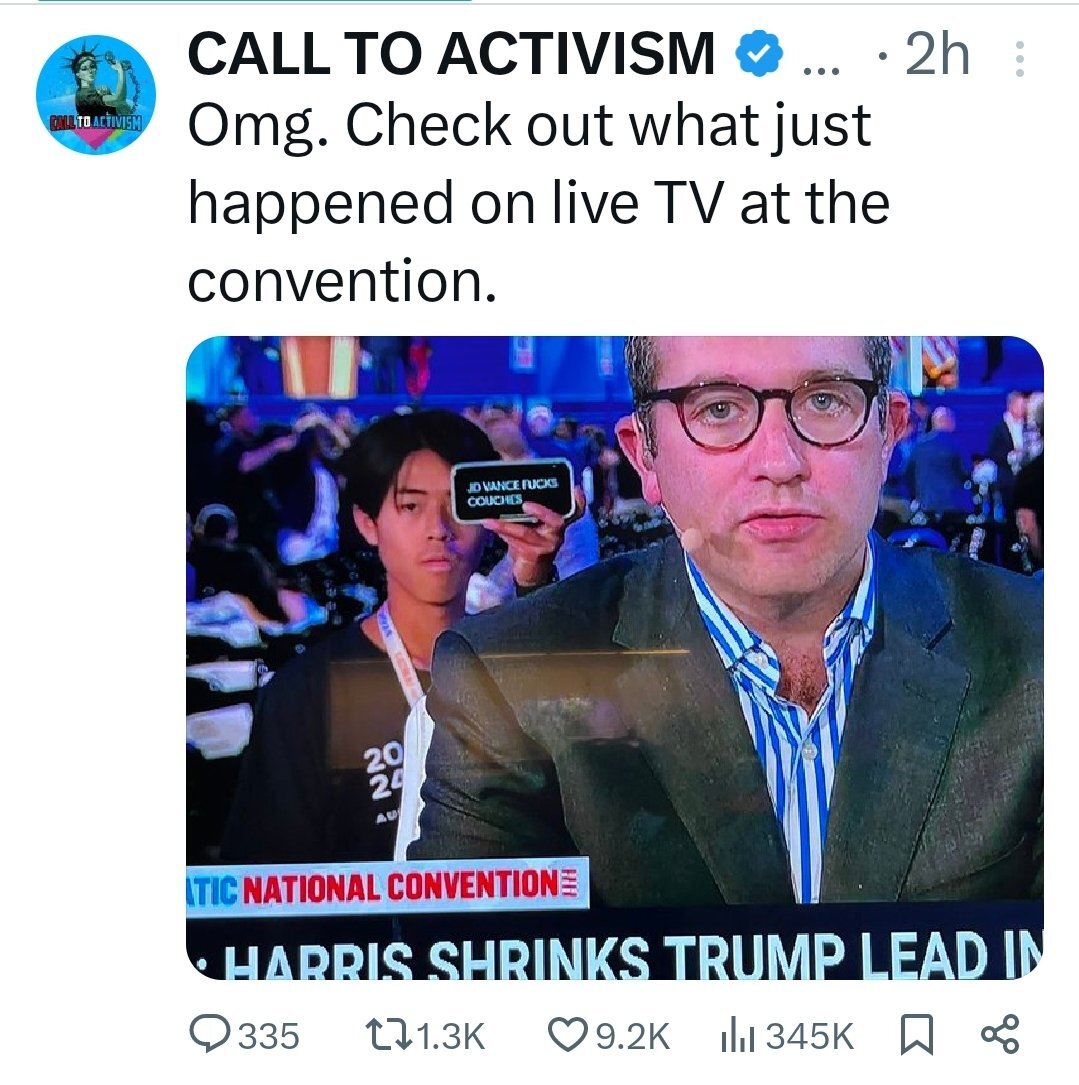
Task: Click the tweet text starting with Omg
Action: point(538,203)
